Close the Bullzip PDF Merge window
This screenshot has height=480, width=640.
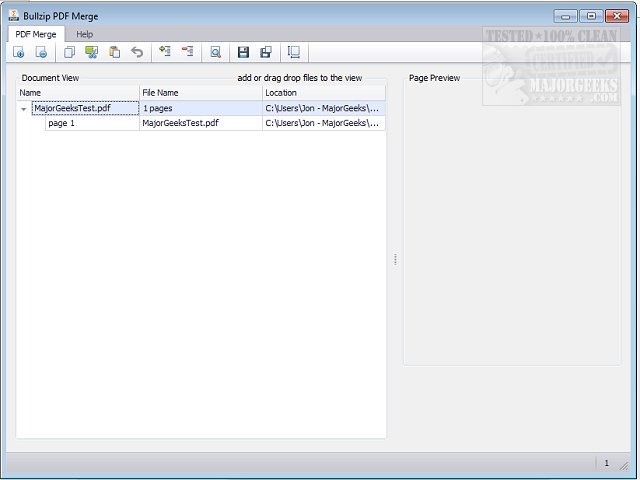[x=617, y=16]
